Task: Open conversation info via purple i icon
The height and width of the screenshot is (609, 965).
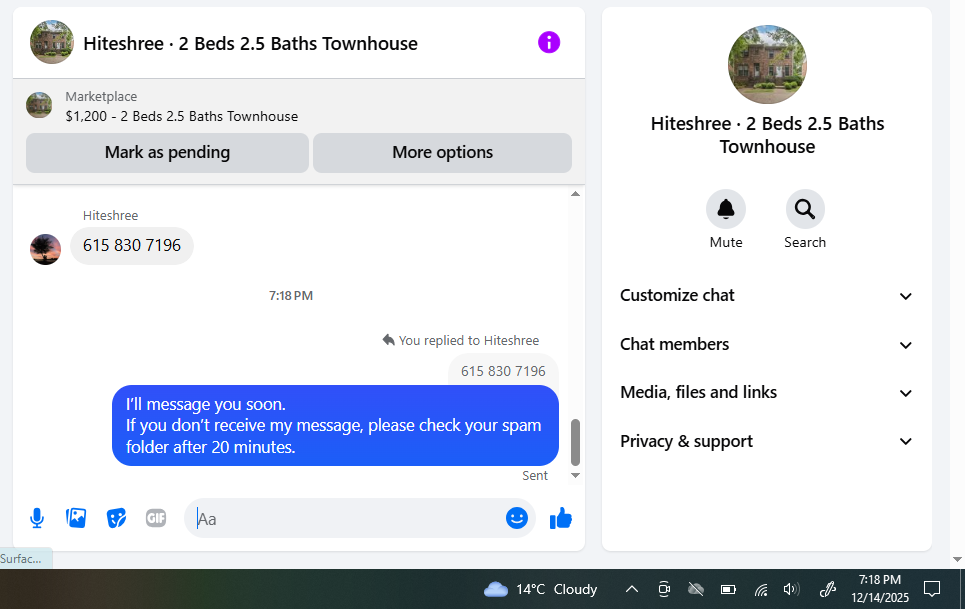Action: pos(548,42)
